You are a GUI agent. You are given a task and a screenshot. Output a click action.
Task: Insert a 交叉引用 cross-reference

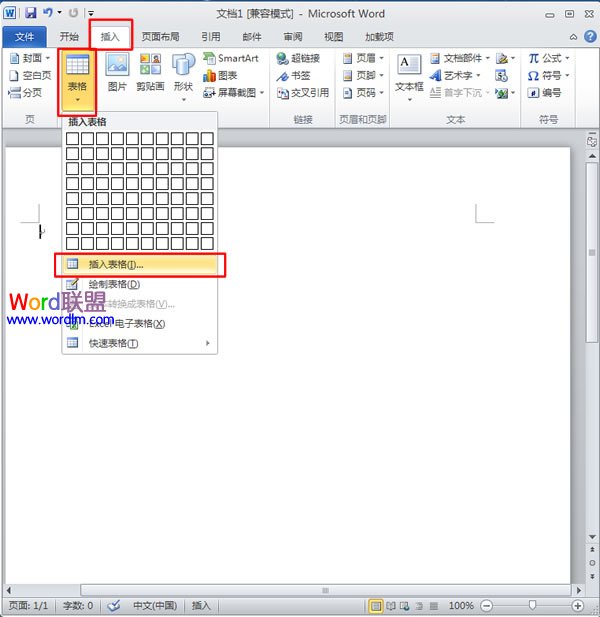coord(303,93)
